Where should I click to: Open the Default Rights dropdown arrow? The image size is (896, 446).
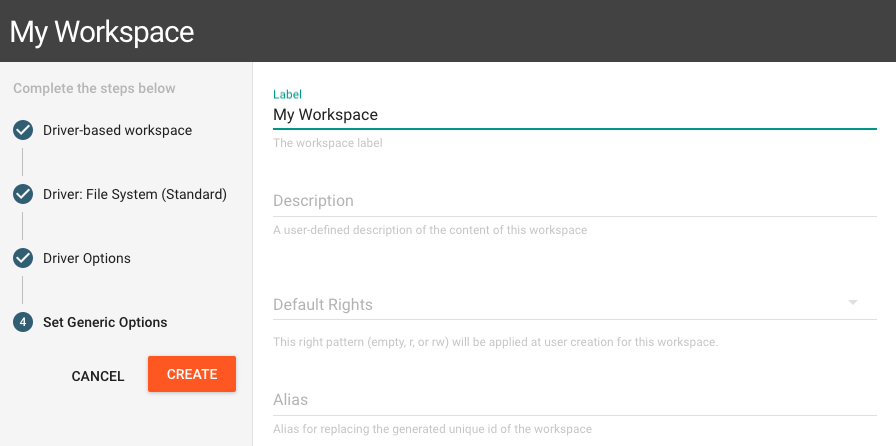tap(853, 302)
